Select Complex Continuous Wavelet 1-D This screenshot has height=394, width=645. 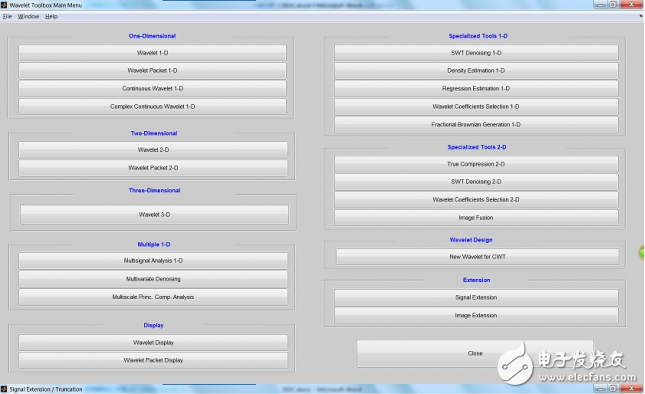point(152,107)
